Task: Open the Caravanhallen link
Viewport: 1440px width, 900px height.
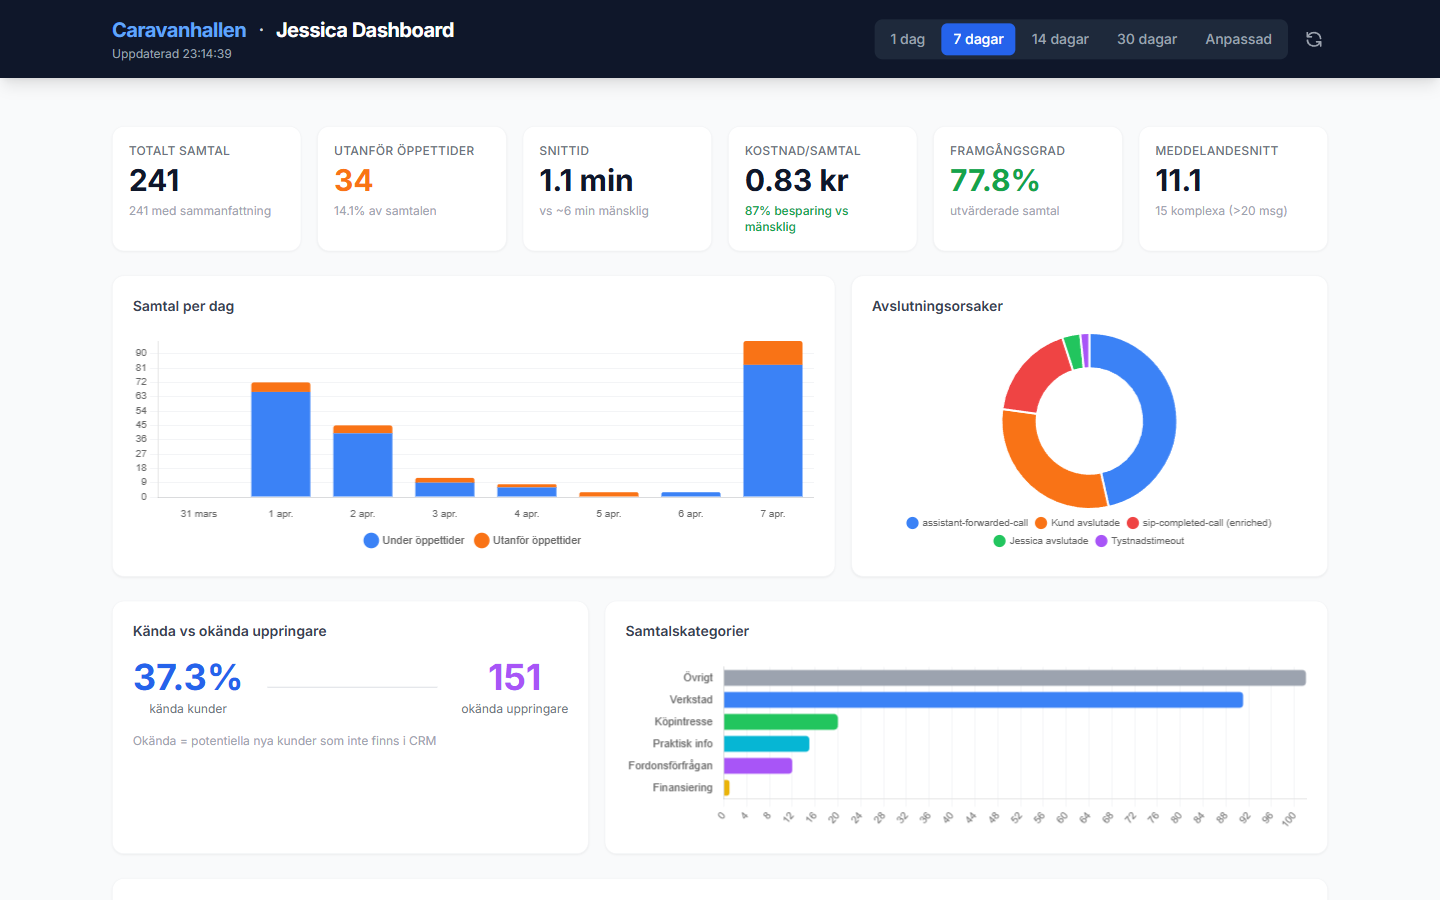Action: click(x=179, y=30)
